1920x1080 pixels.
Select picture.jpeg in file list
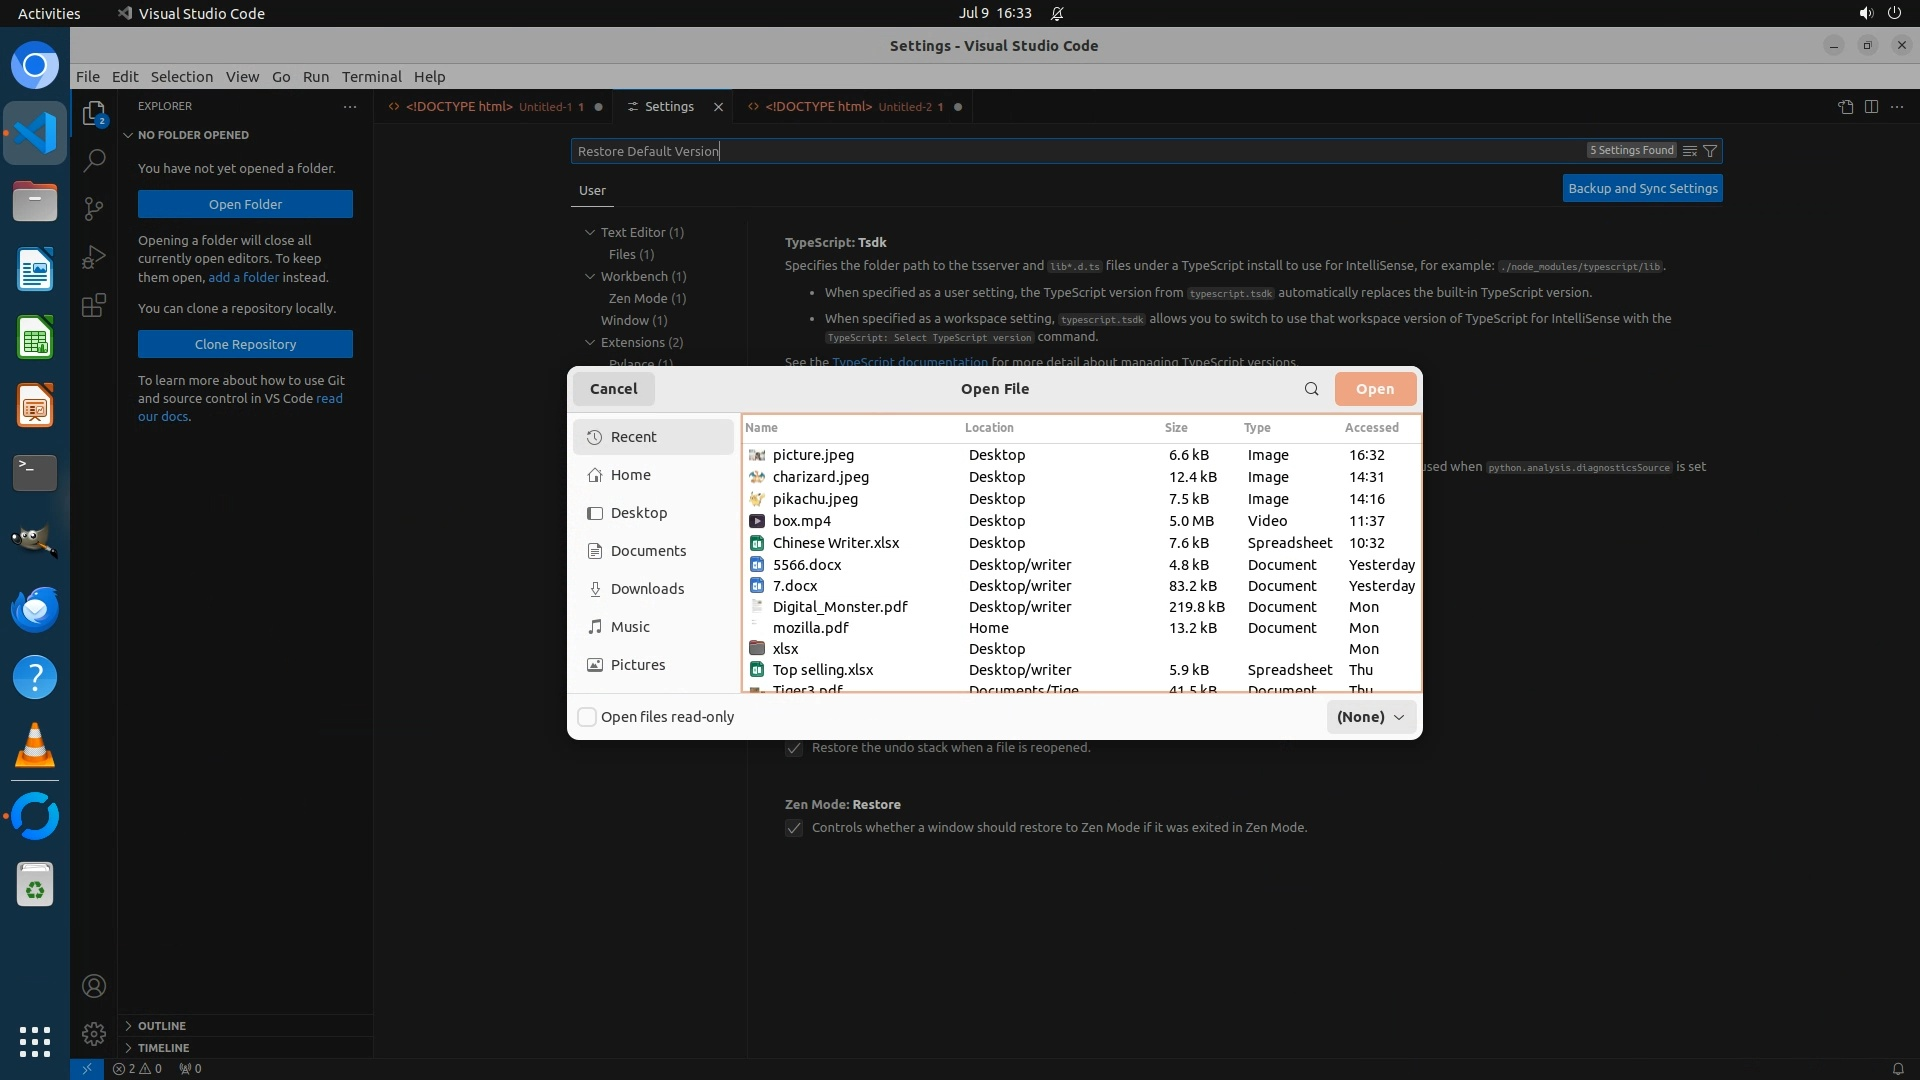(813, 455)
